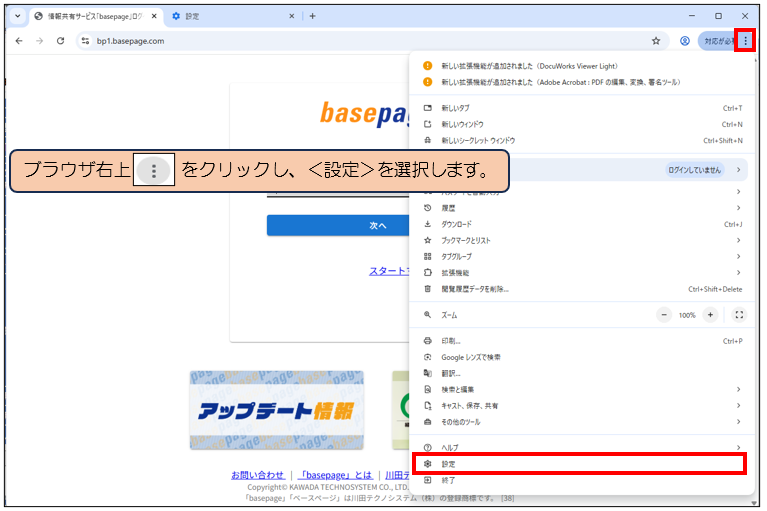Reload the page with the refresh icon
The width and height of the screenshot is (767, 511).
[61, 41]
